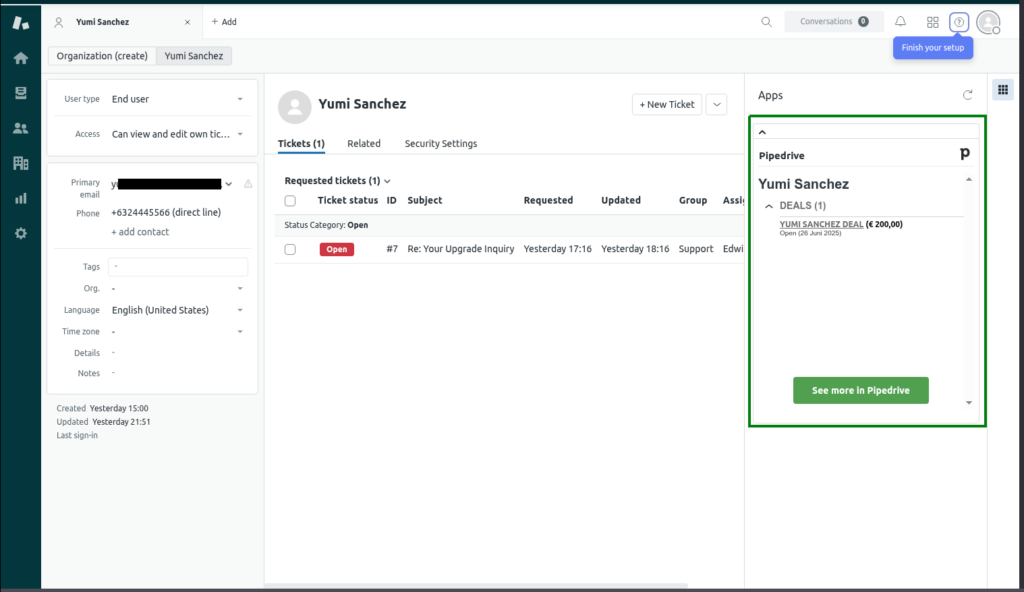
Task: Open the Org. dropdown
Action: tap(177, 289)
